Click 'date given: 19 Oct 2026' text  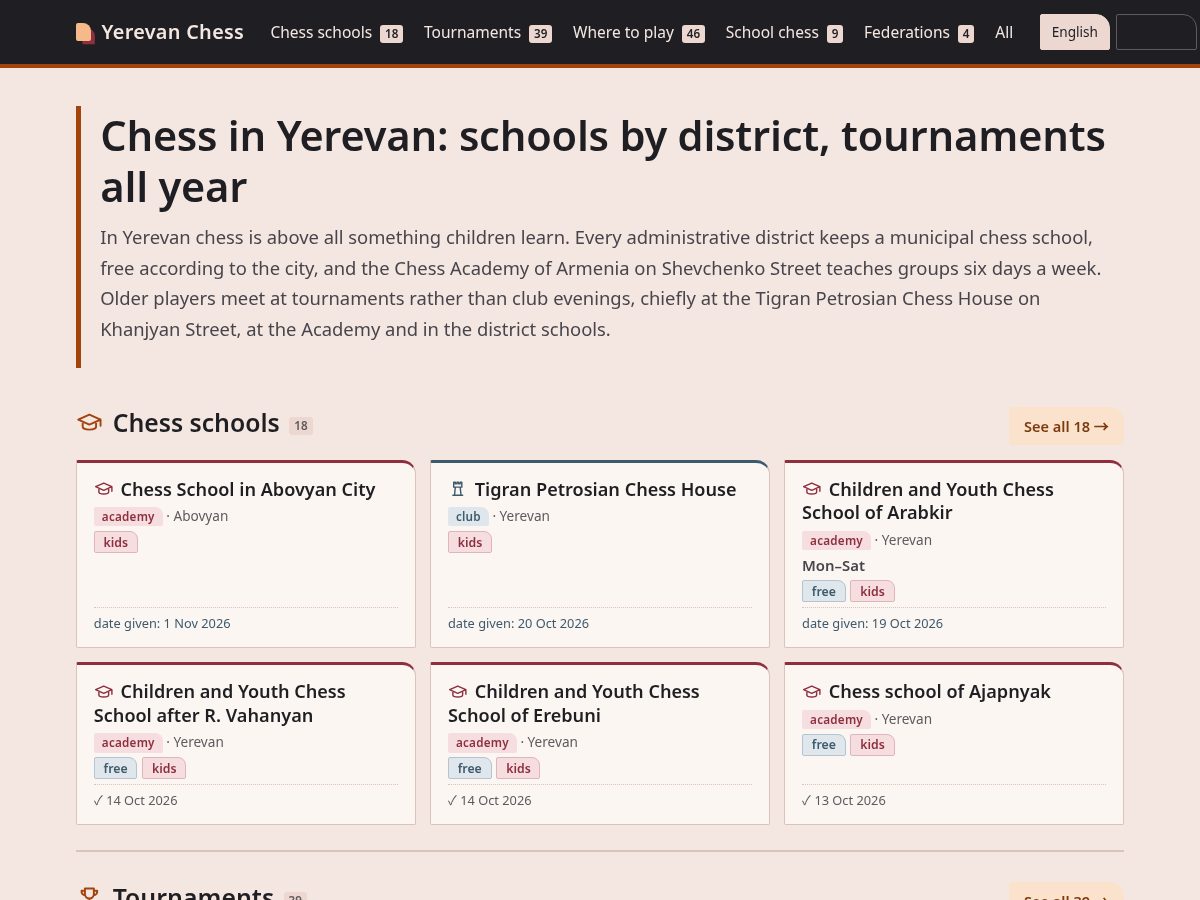pos(872,623)
